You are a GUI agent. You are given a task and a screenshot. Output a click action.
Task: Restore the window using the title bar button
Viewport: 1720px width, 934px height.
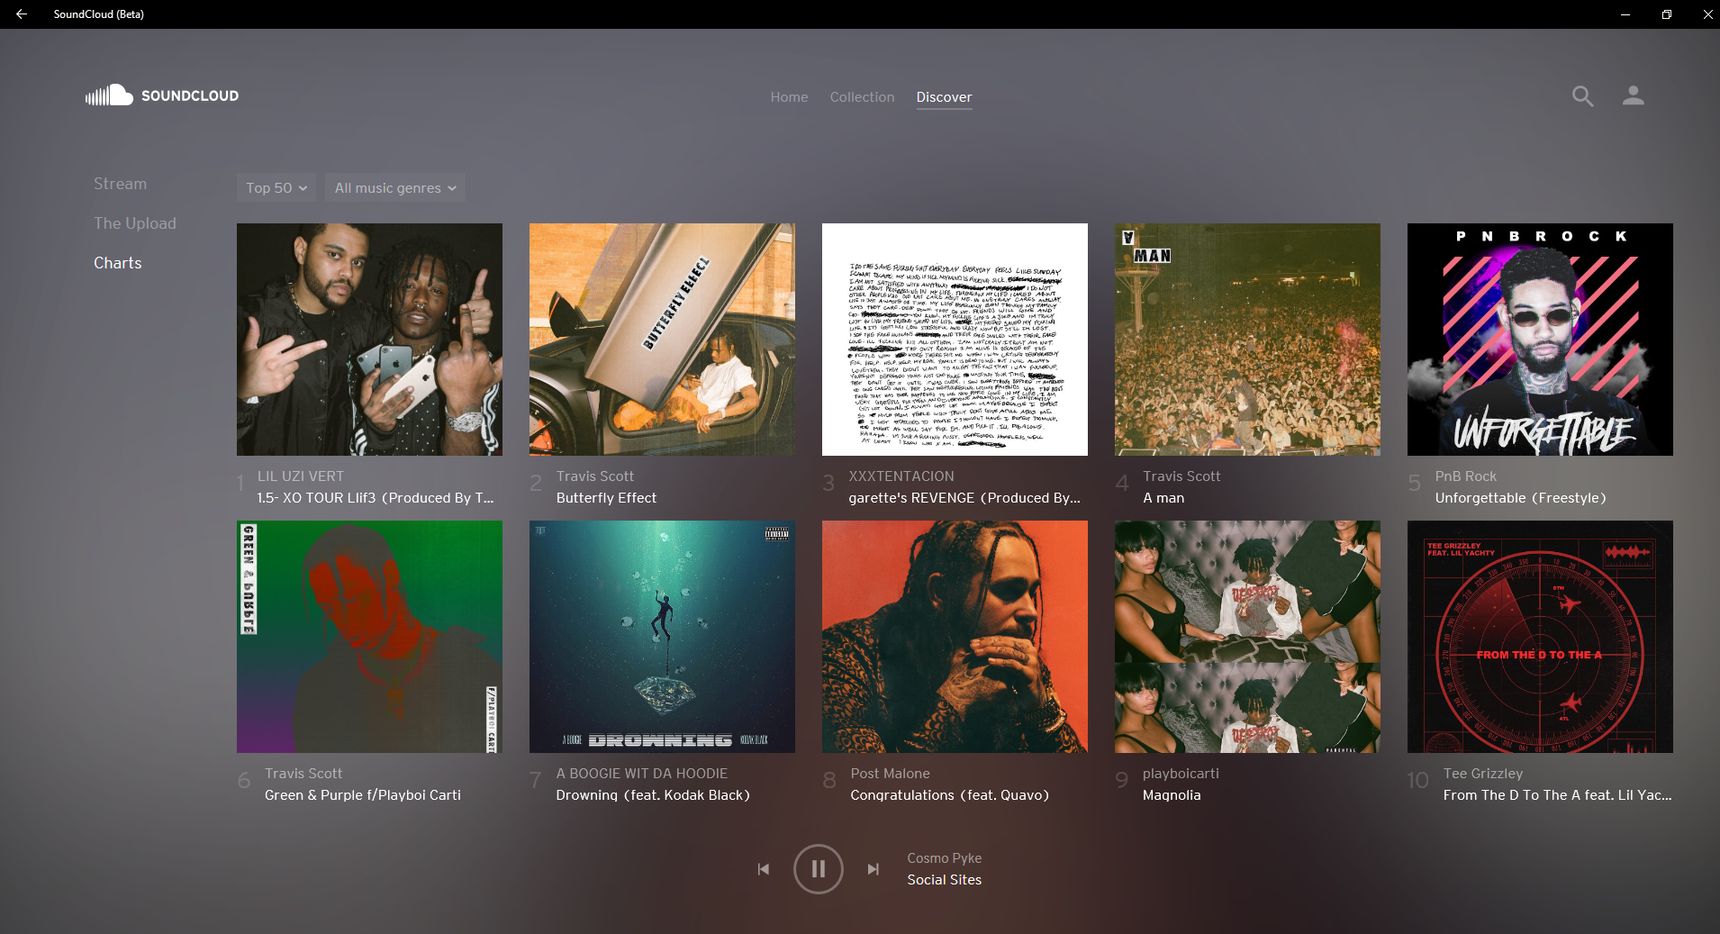click(1667, 14)
